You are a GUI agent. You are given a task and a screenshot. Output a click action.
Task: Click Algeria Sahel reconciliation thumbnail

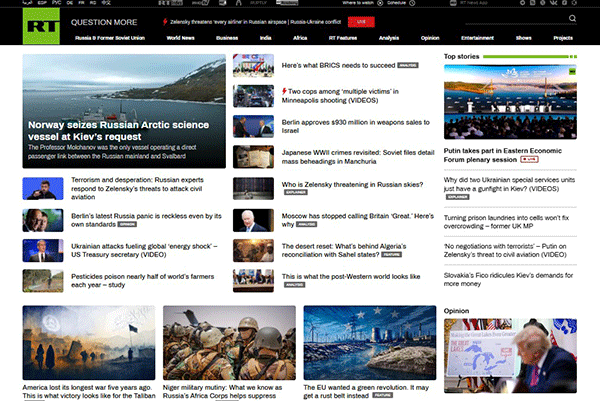[x=253, y=250]
